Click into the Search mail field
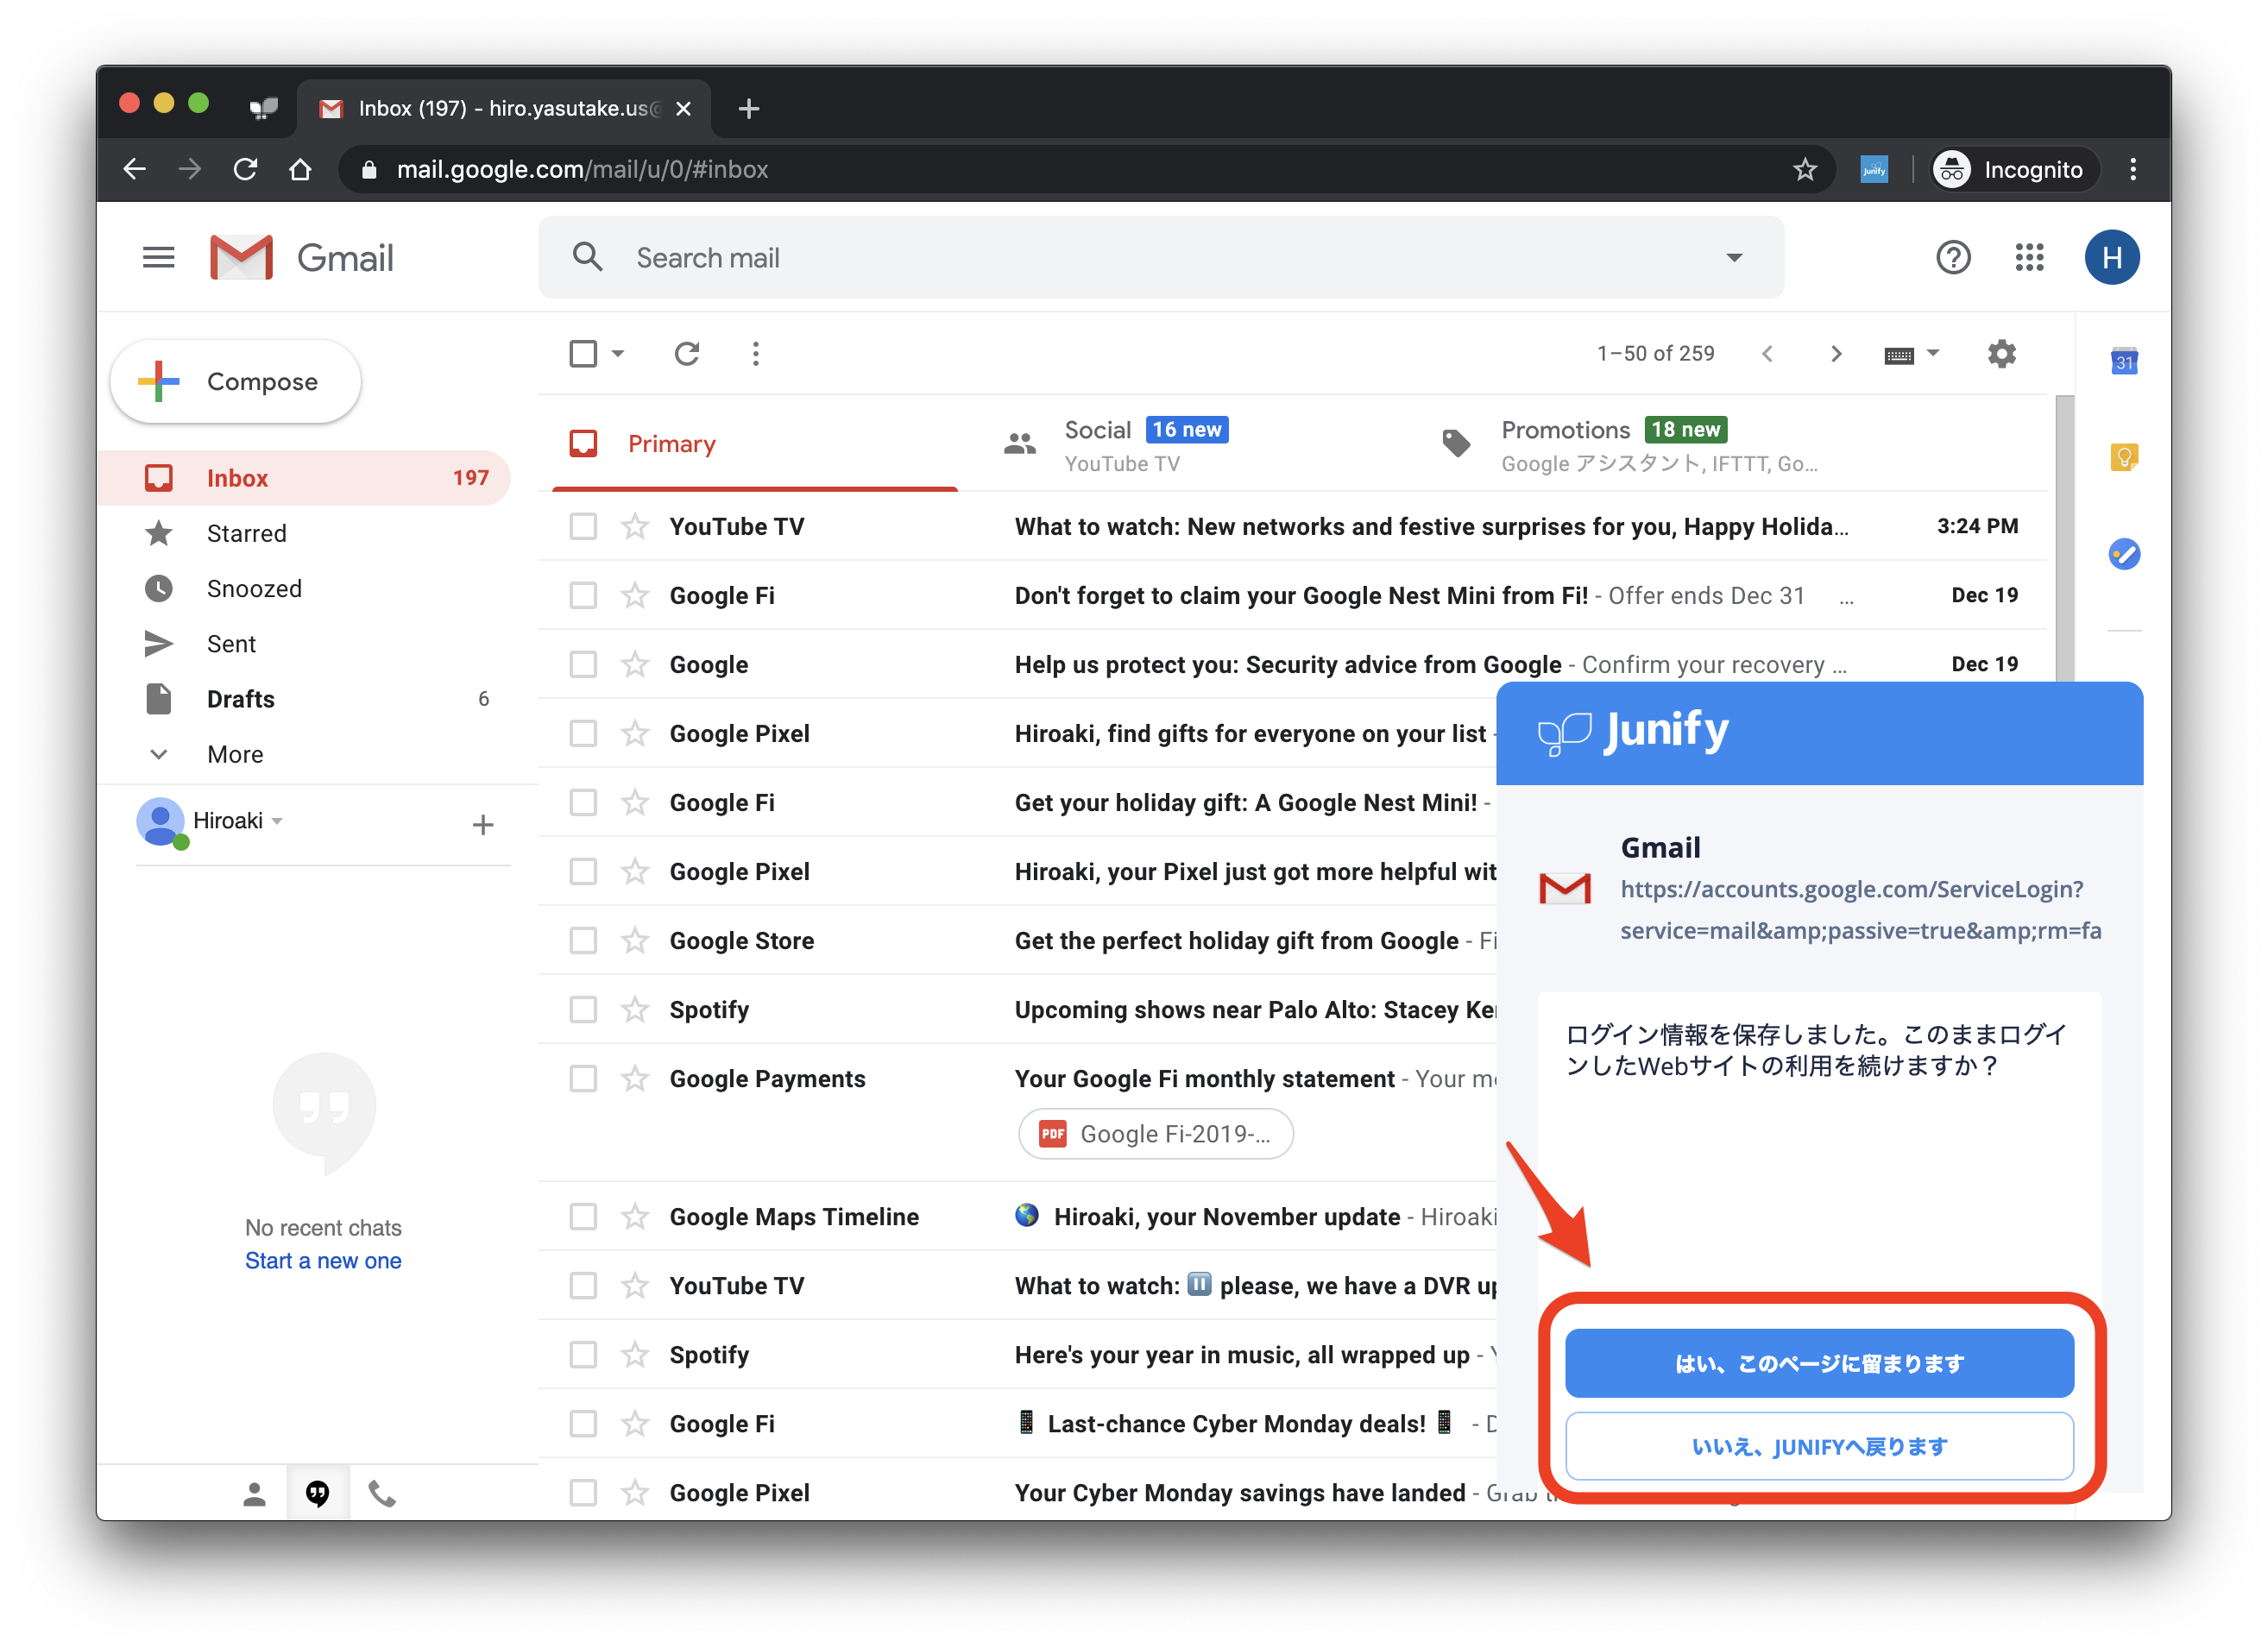The width and height of the screenshot is (2268, 1648). tap(1100, 258)
